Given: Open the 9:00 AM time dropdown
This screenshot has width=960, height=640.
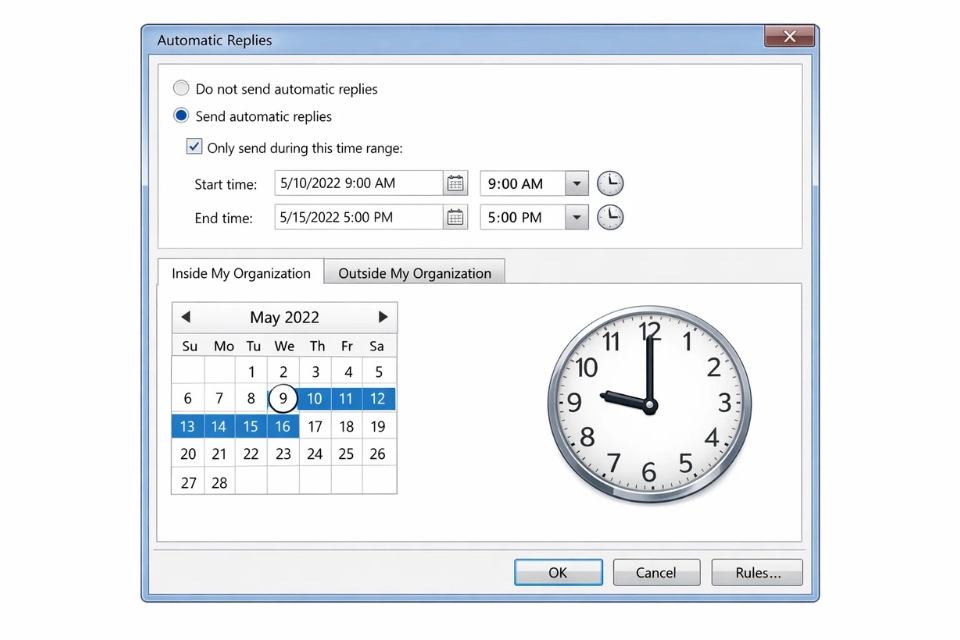Looking at the screenshot, I should pyautogui.click(x=577, y=182).
